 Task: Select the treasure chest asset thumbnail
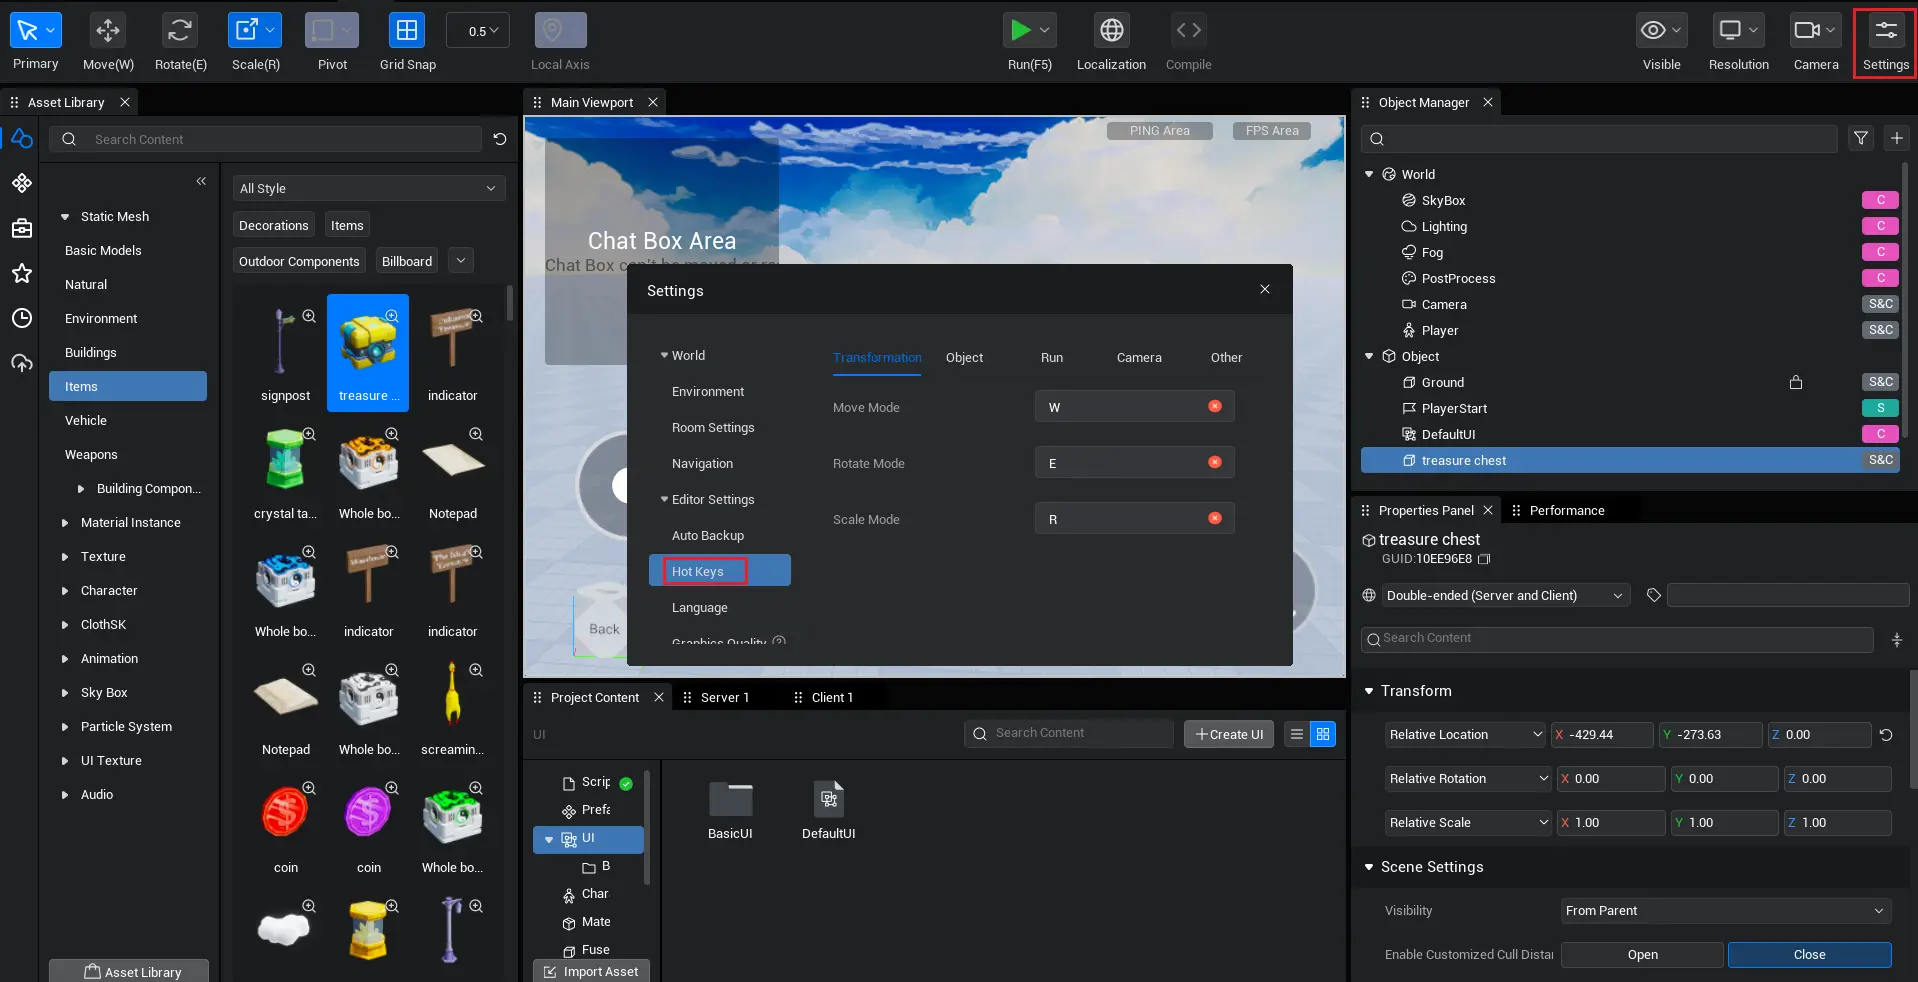(368, 352)
